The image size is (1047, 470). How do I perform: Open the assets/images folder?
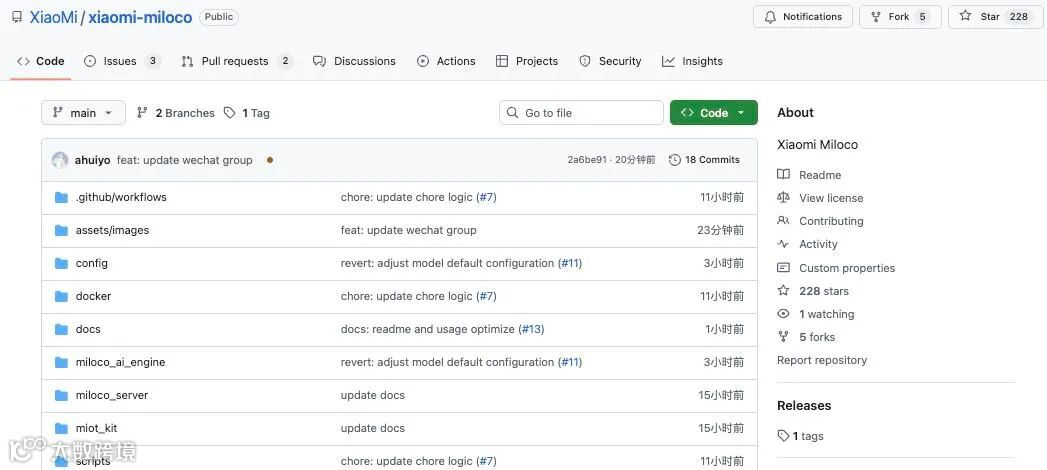tap(112, 230)
